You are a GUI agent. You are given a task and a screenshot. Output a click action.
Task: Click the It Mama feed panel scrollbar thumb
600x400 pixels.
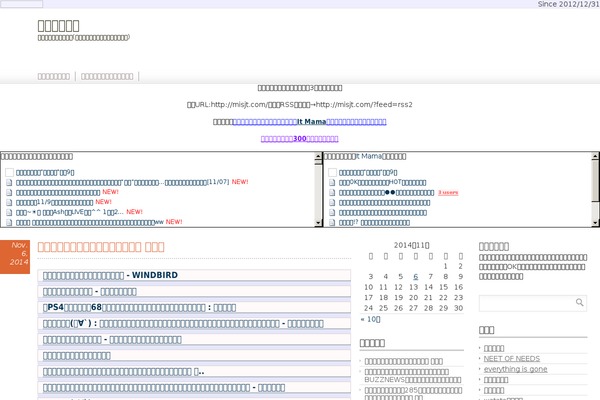tap(595, 180)
